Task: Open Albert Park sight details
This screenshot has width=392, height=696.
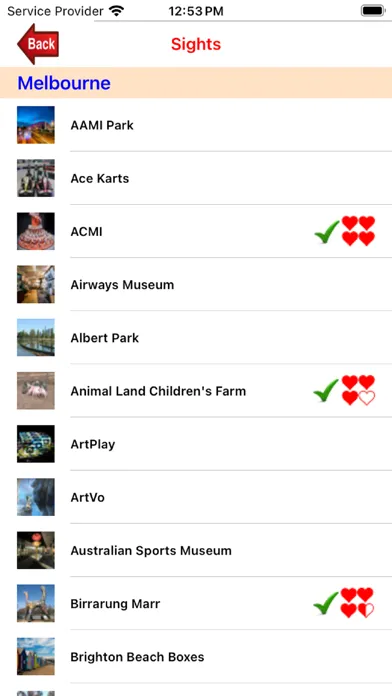Action: pyautogui.click(x=196, y=338)
